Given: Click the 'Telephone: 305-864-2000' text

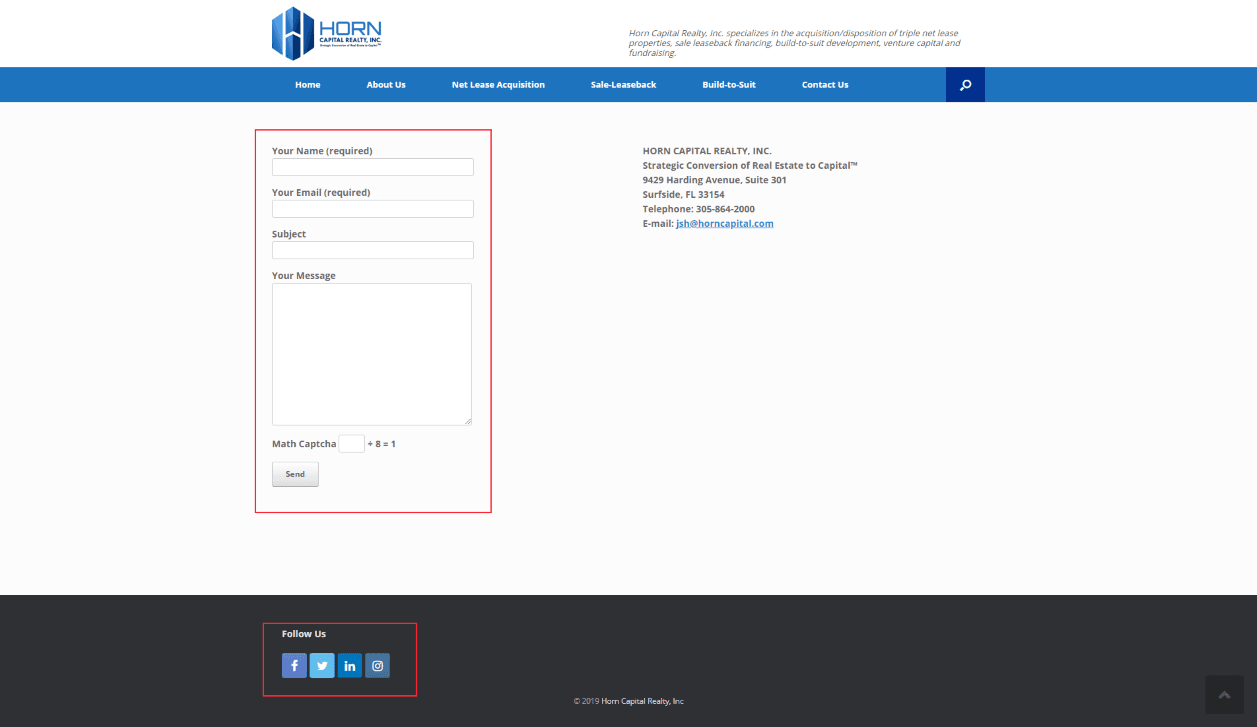Looking at the screenshot, I should coord(699,209).
